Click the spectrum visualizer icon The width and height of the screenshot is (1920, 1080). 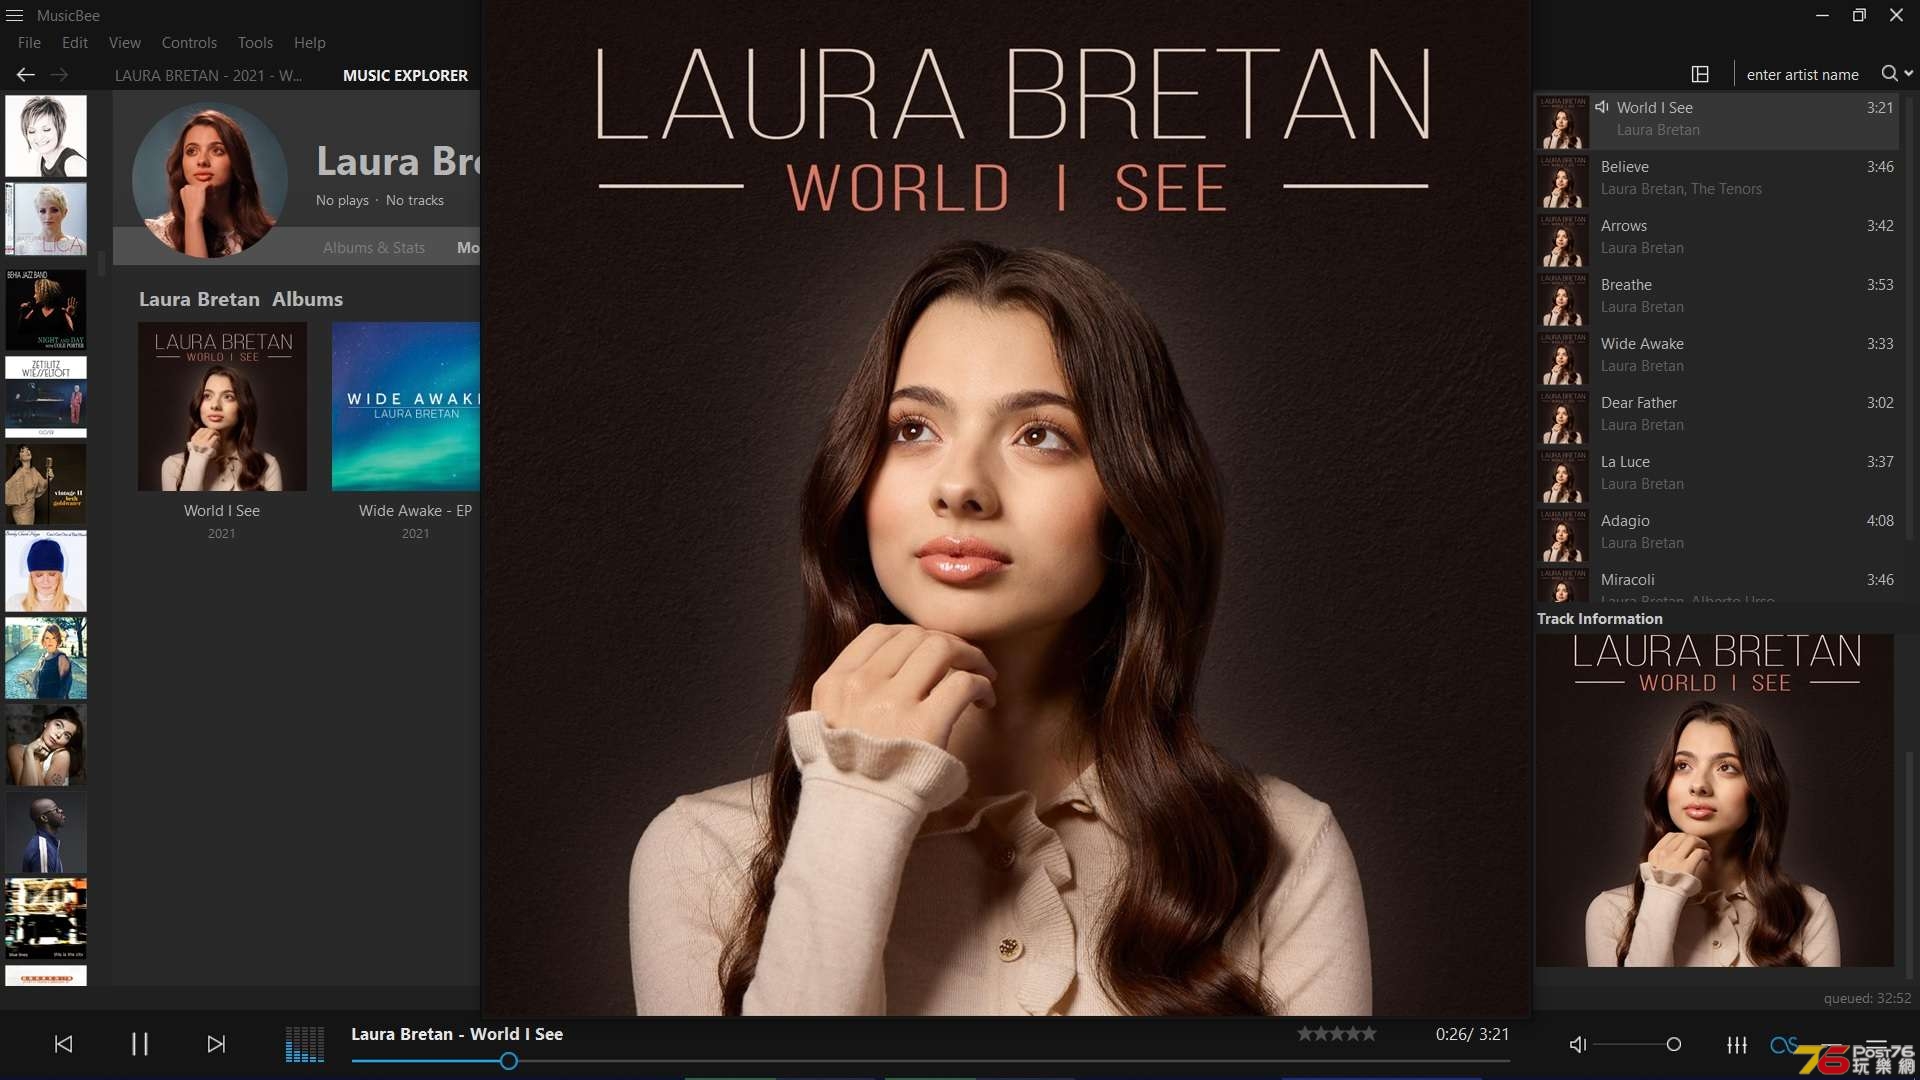(x=304, y=1044)
